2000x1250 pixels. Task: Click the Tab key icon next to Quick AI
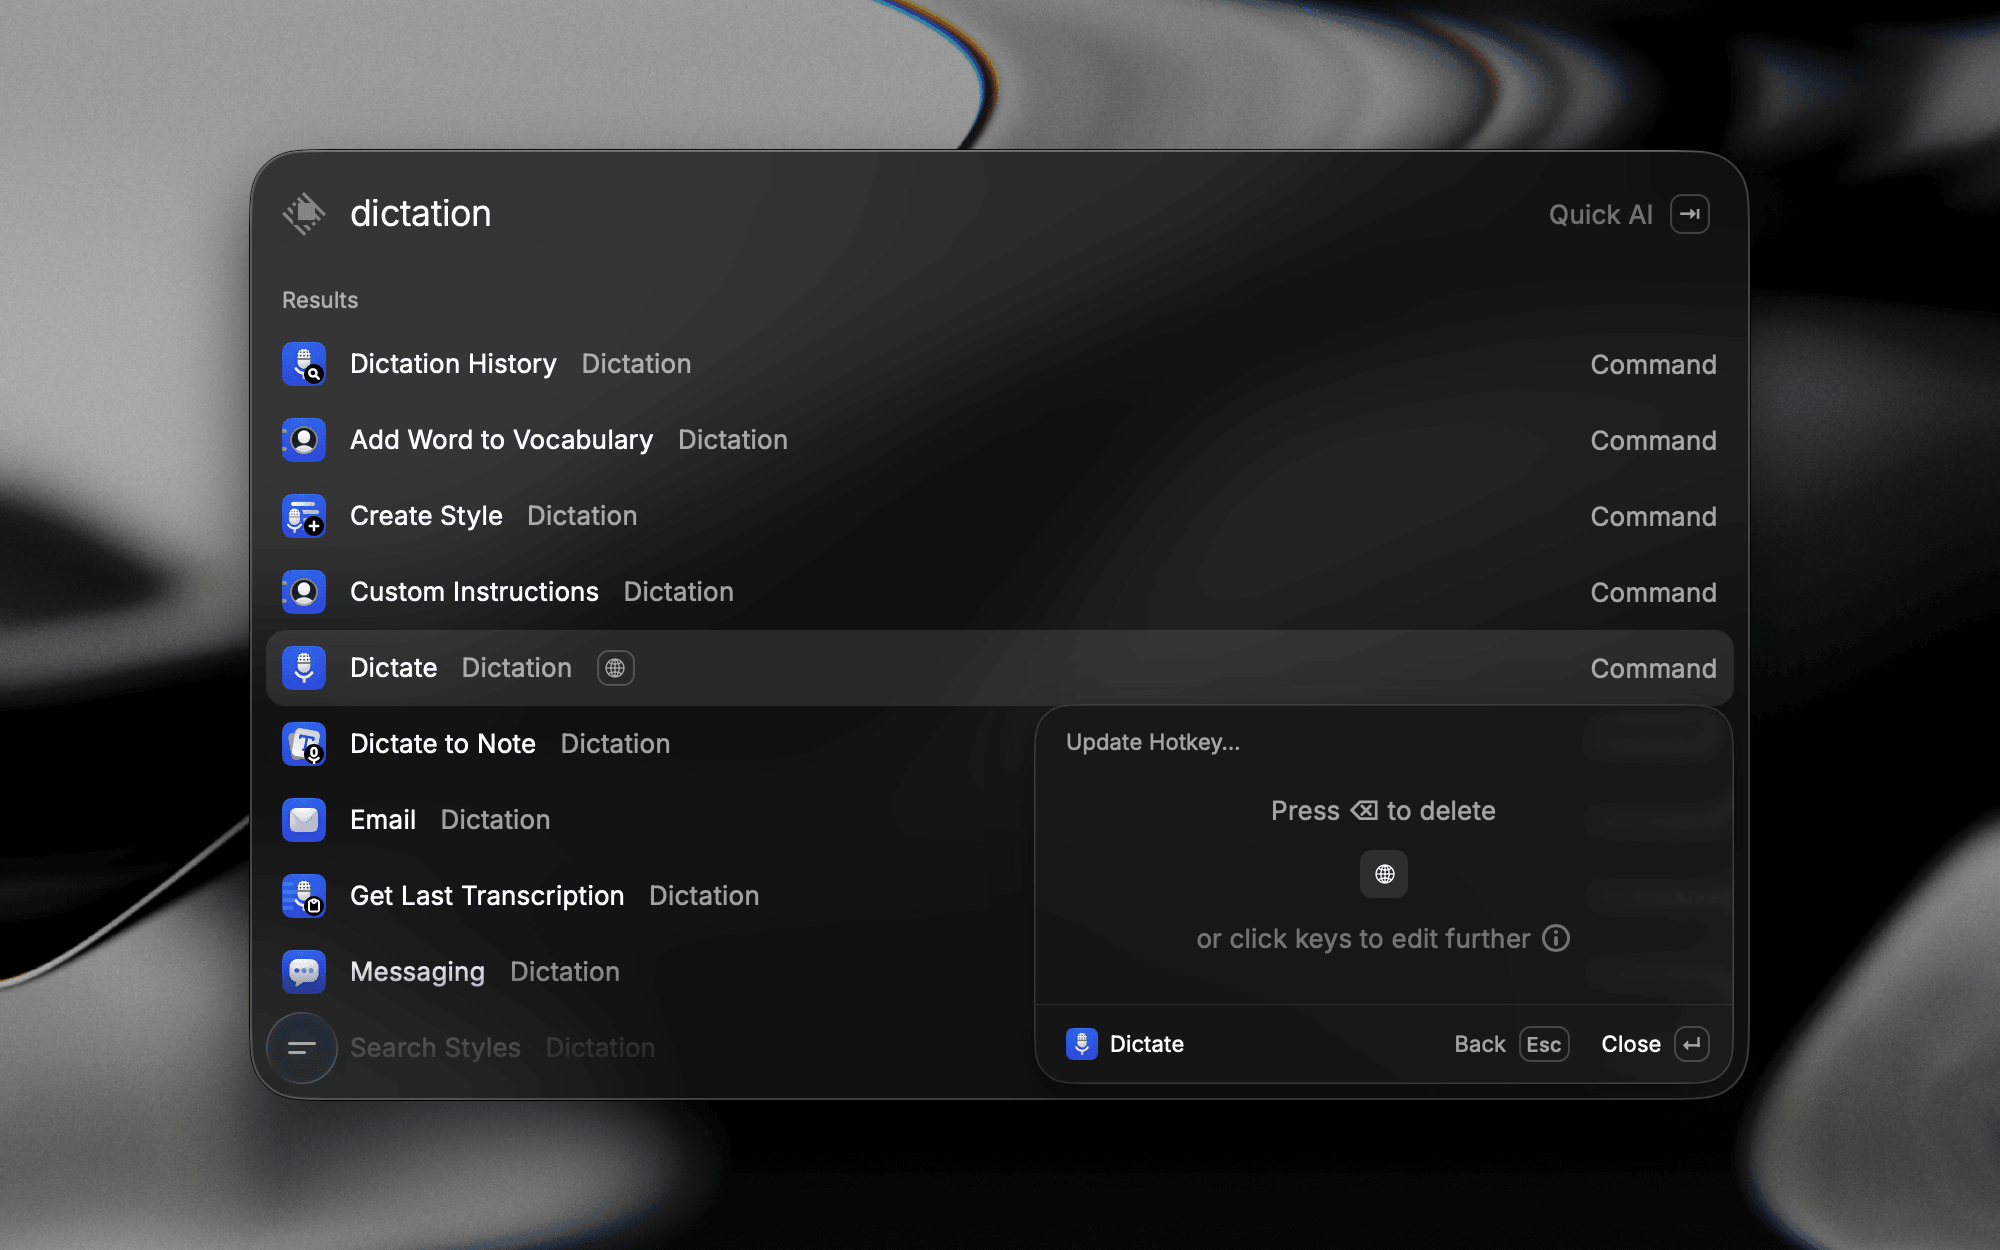coord(1690,214)
